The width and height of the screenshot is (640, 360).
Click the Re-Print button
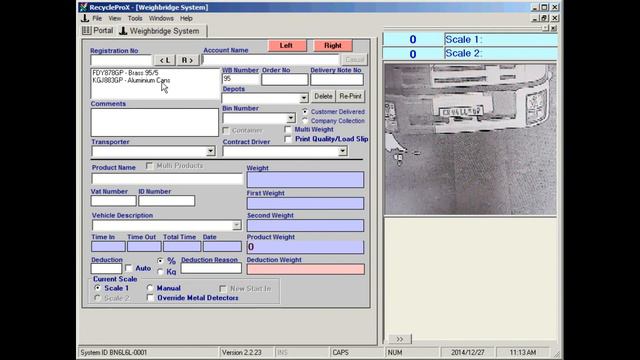click(x=350, y=96)
